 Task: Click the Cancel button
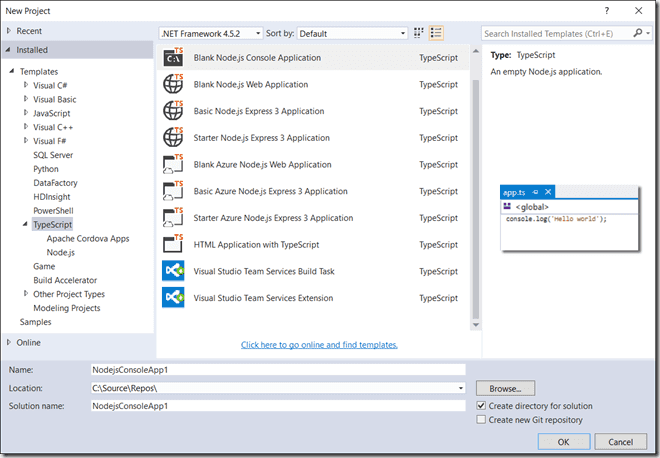[620, 442]
